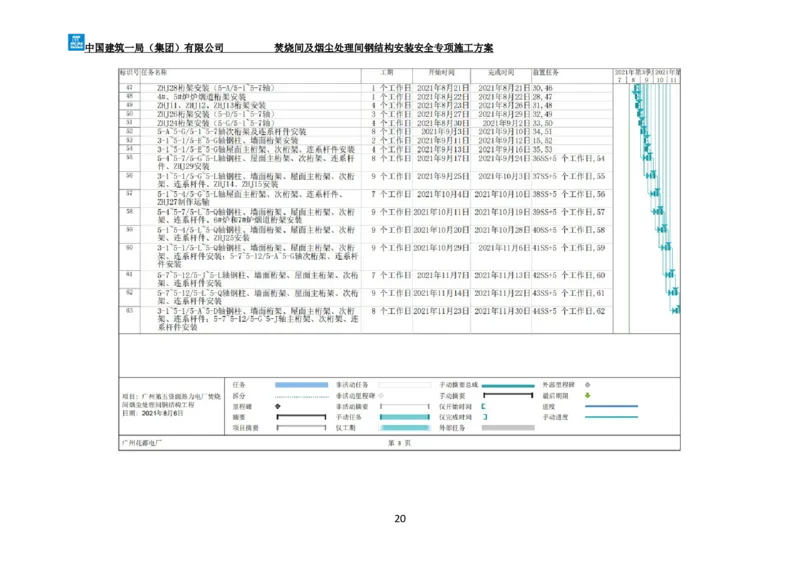
Task: Click the green deadline arrow symbol in legend
Action: point(587,395)
